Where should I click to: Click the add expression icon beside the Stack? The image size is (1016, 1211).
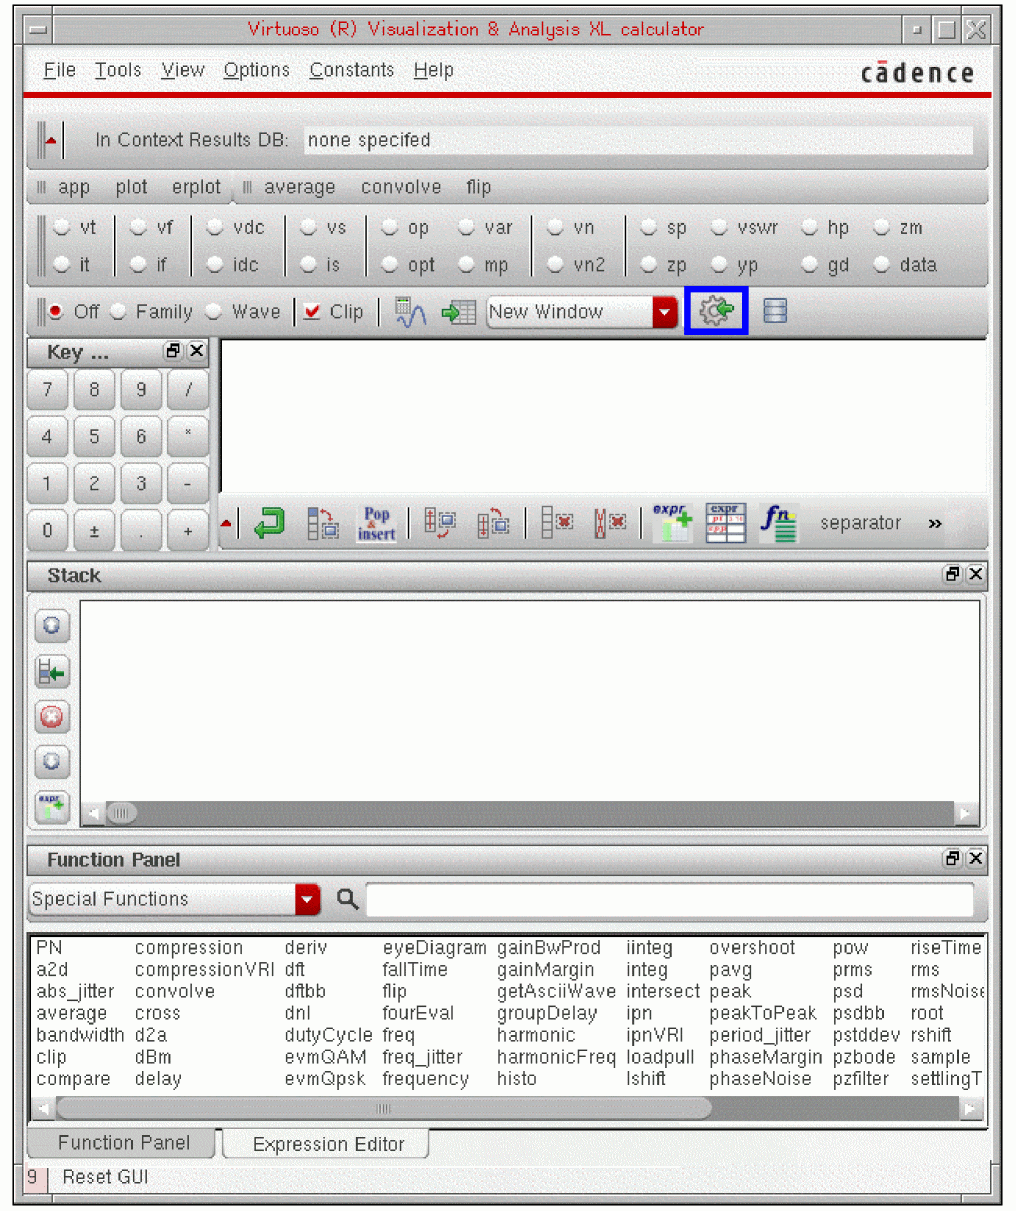(x=52, y=807)
